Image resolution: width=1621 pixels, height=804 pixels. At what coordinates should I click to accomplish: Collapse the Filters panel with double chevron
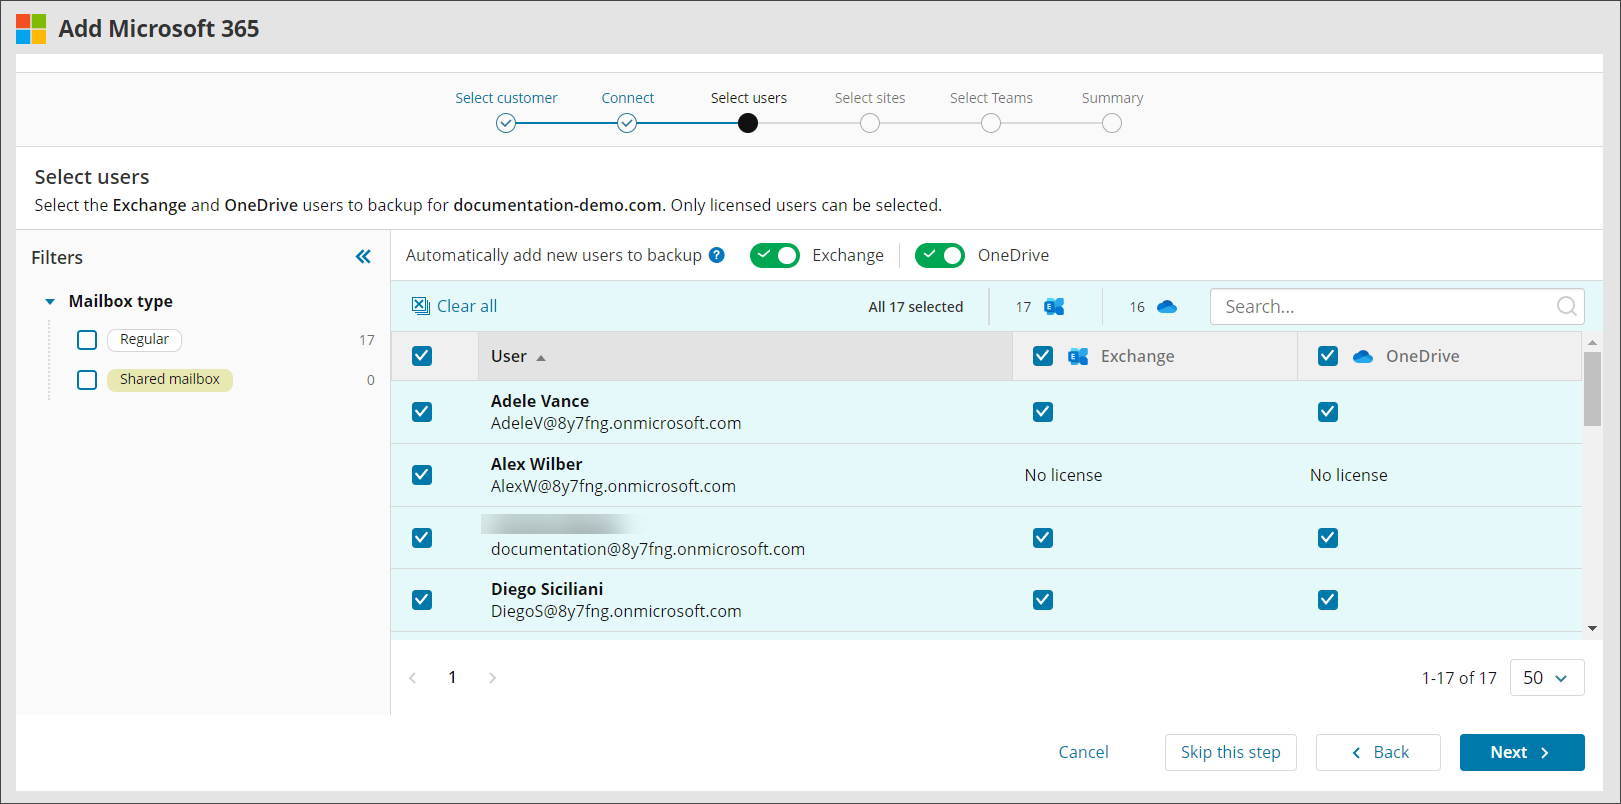coord(363,257)
